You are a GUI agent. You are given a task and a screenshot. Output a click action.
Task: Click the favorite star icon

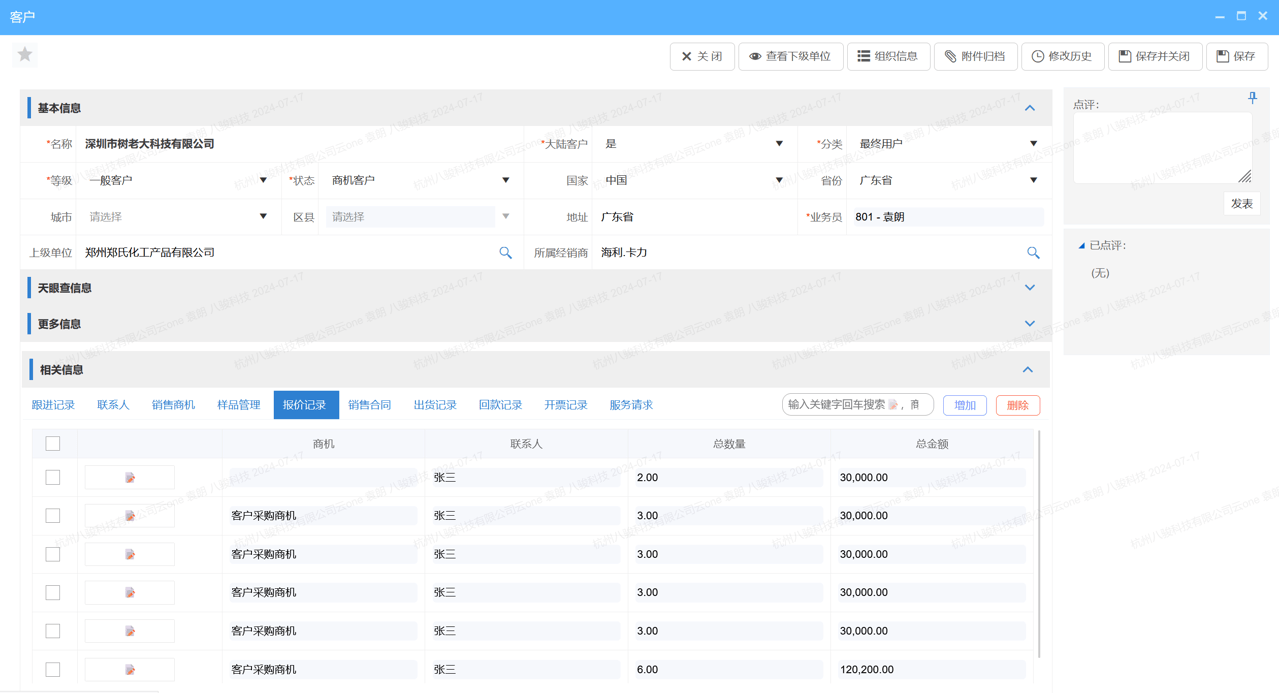(x=25, y=55)
